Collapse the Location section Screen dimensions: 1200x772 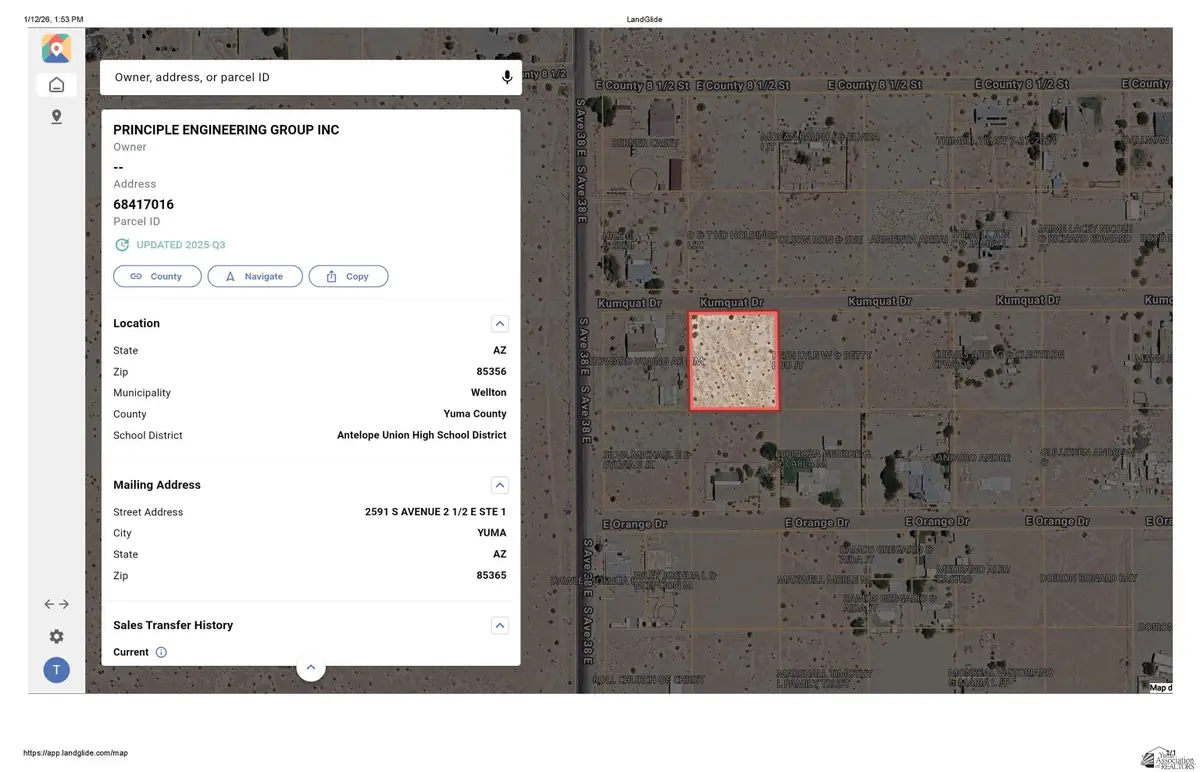tap(499, 323)
